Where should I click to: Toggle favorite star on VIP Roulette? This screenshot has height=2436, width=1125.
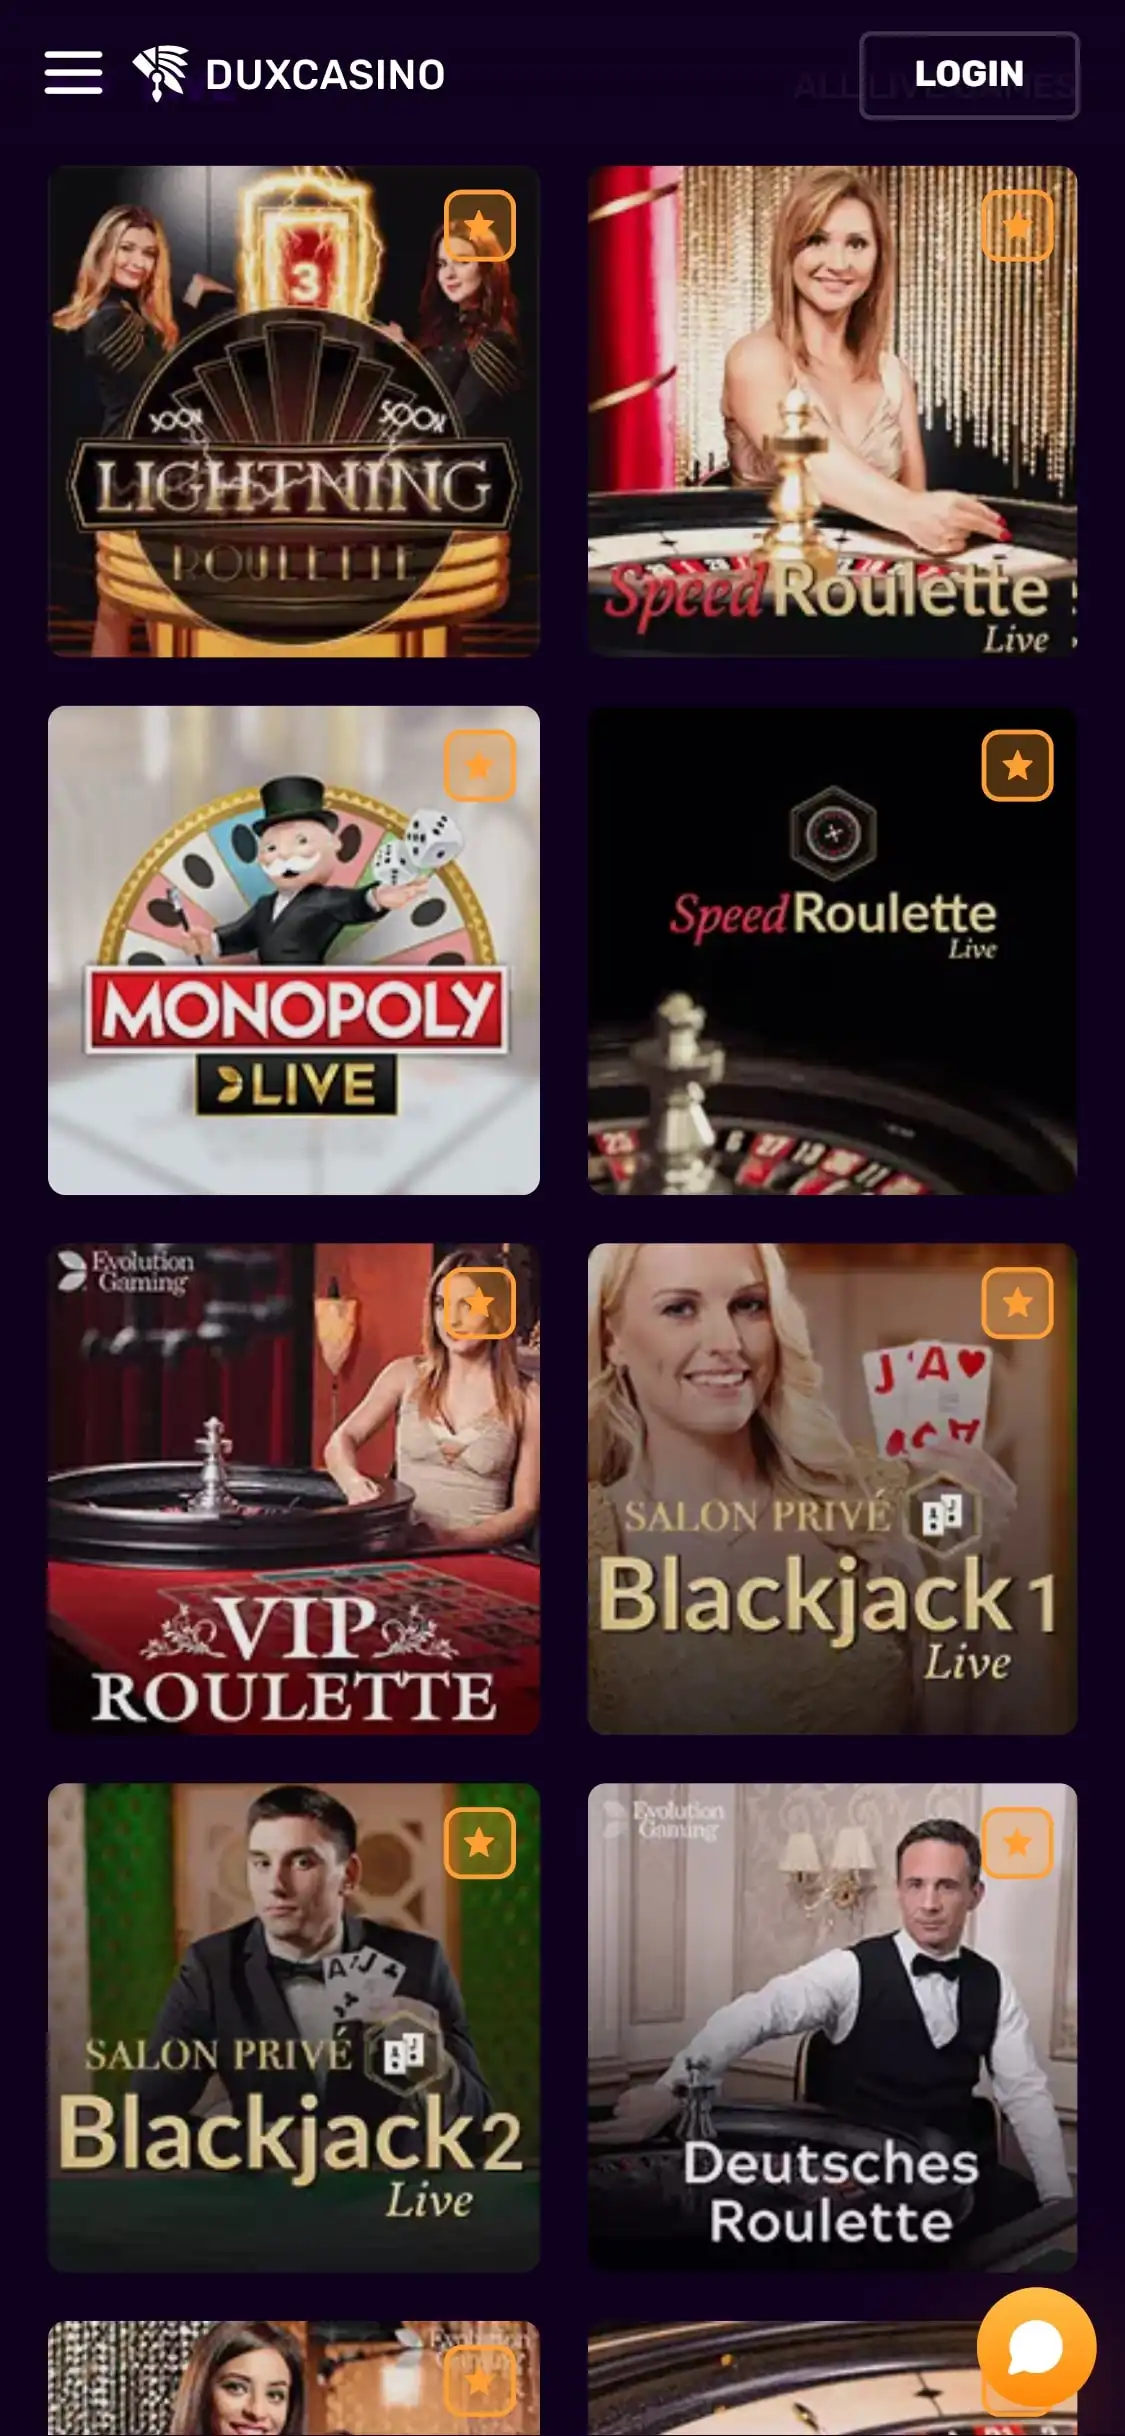click(479, 1303)
